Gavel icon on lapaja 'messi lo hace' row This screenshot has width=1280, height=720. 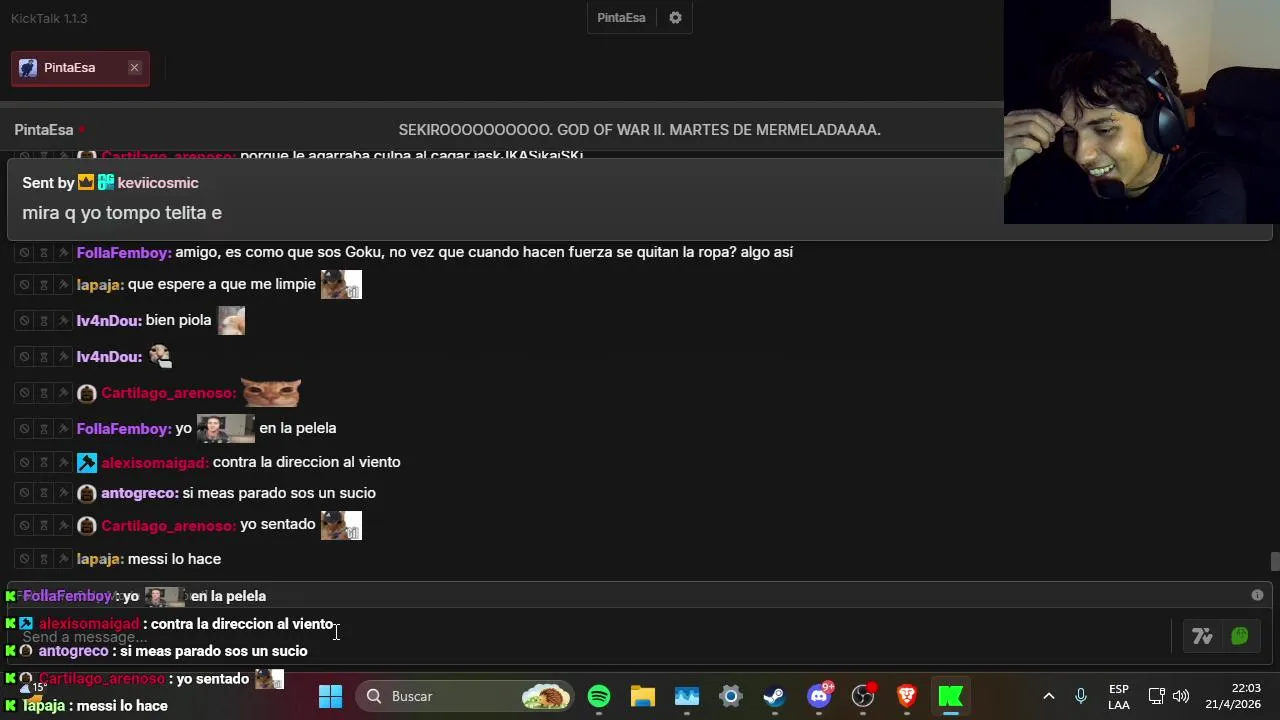point(63,559)
